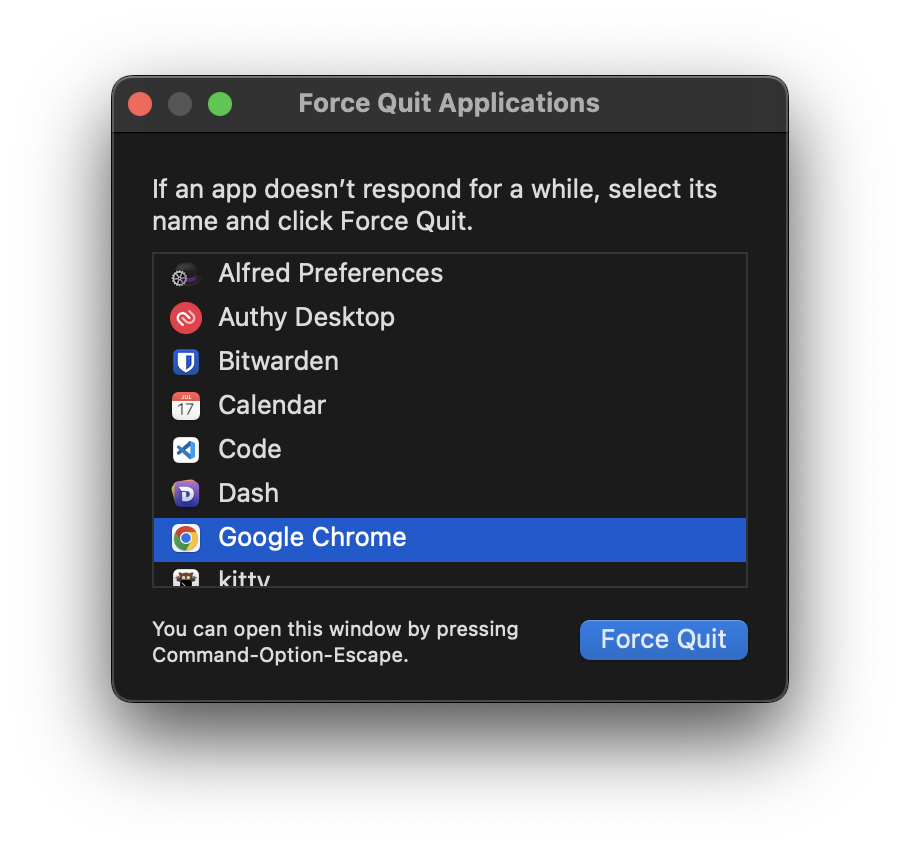The height and width of the screenshot is (850, 900).
Task: Choose Bitwarden from the app list
Action: (x=450, y=362)
